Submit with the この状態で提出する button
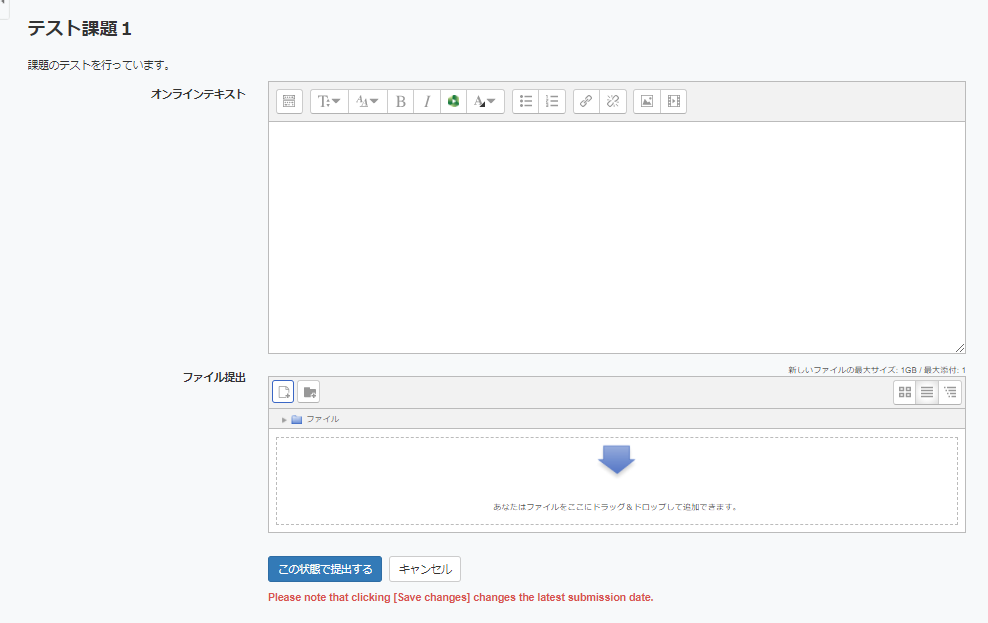988x623 pixels. pos(325,569)
